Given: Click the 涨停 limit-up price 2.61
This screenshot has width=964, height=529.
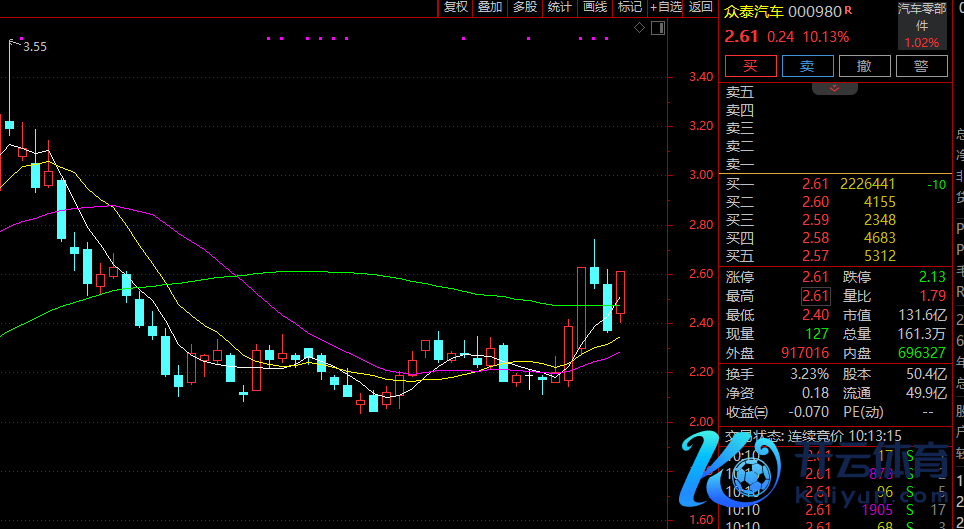Looking at the screenshot, I should 815,277.
